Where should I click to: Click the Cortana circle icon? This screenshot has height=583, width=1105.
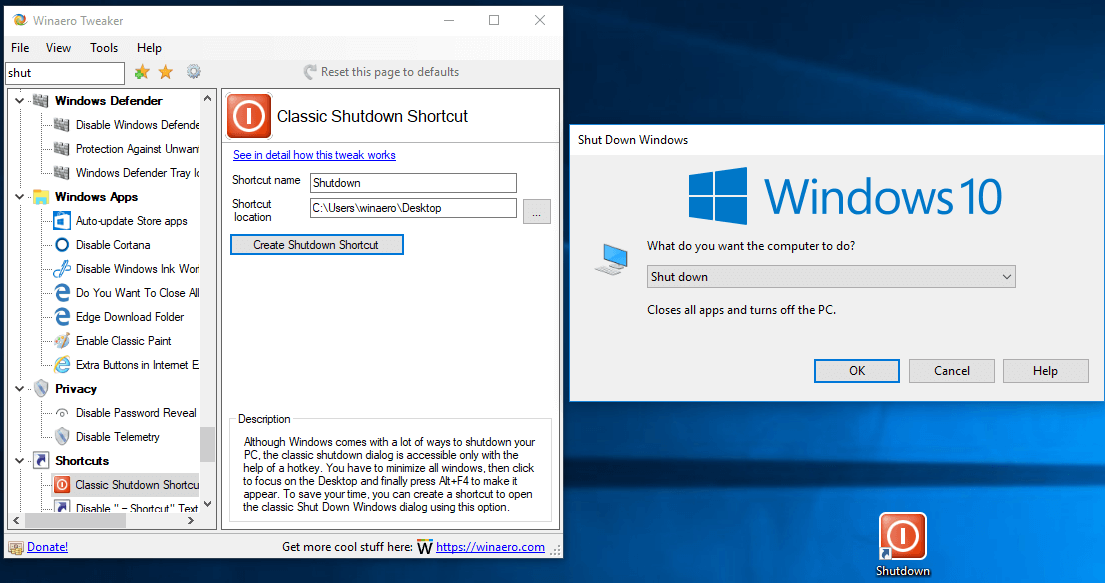coord(62,245)
